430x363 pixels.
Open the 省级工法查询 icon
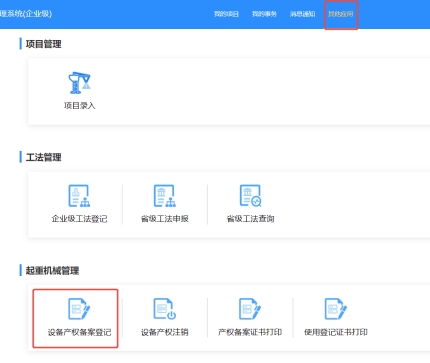[x=250, y=196]
